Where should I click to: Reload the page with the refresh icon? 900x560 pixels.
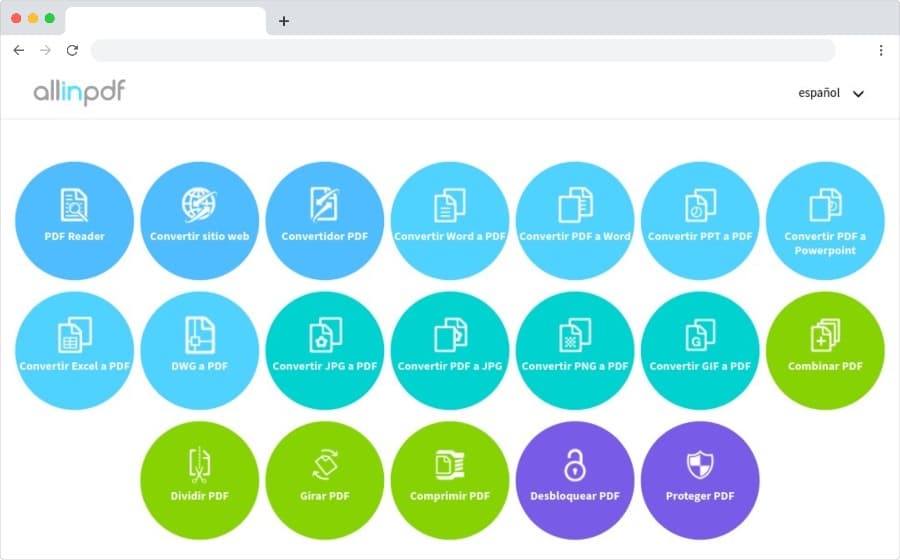tap(72, 50)
